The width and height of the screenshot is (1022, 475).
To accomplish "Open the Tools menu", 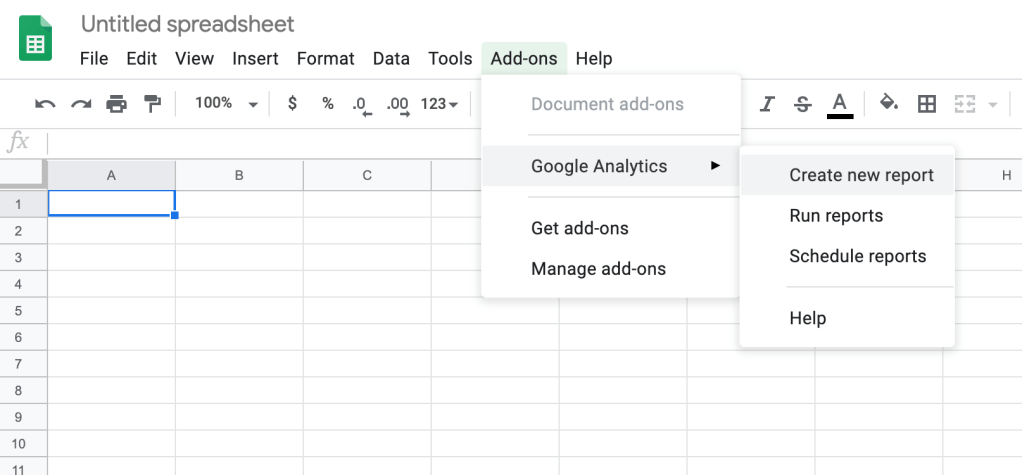I will point(450,59).
